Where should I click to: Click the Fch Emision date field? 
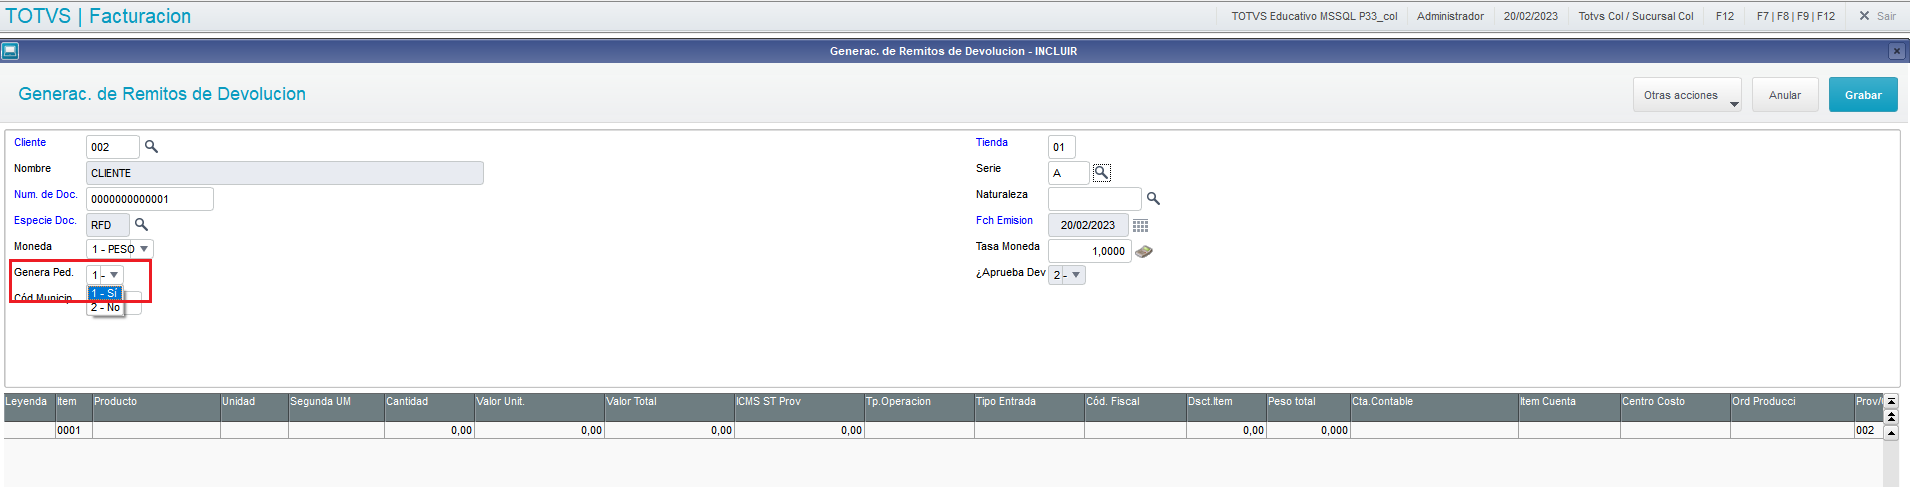(1088, 225)
